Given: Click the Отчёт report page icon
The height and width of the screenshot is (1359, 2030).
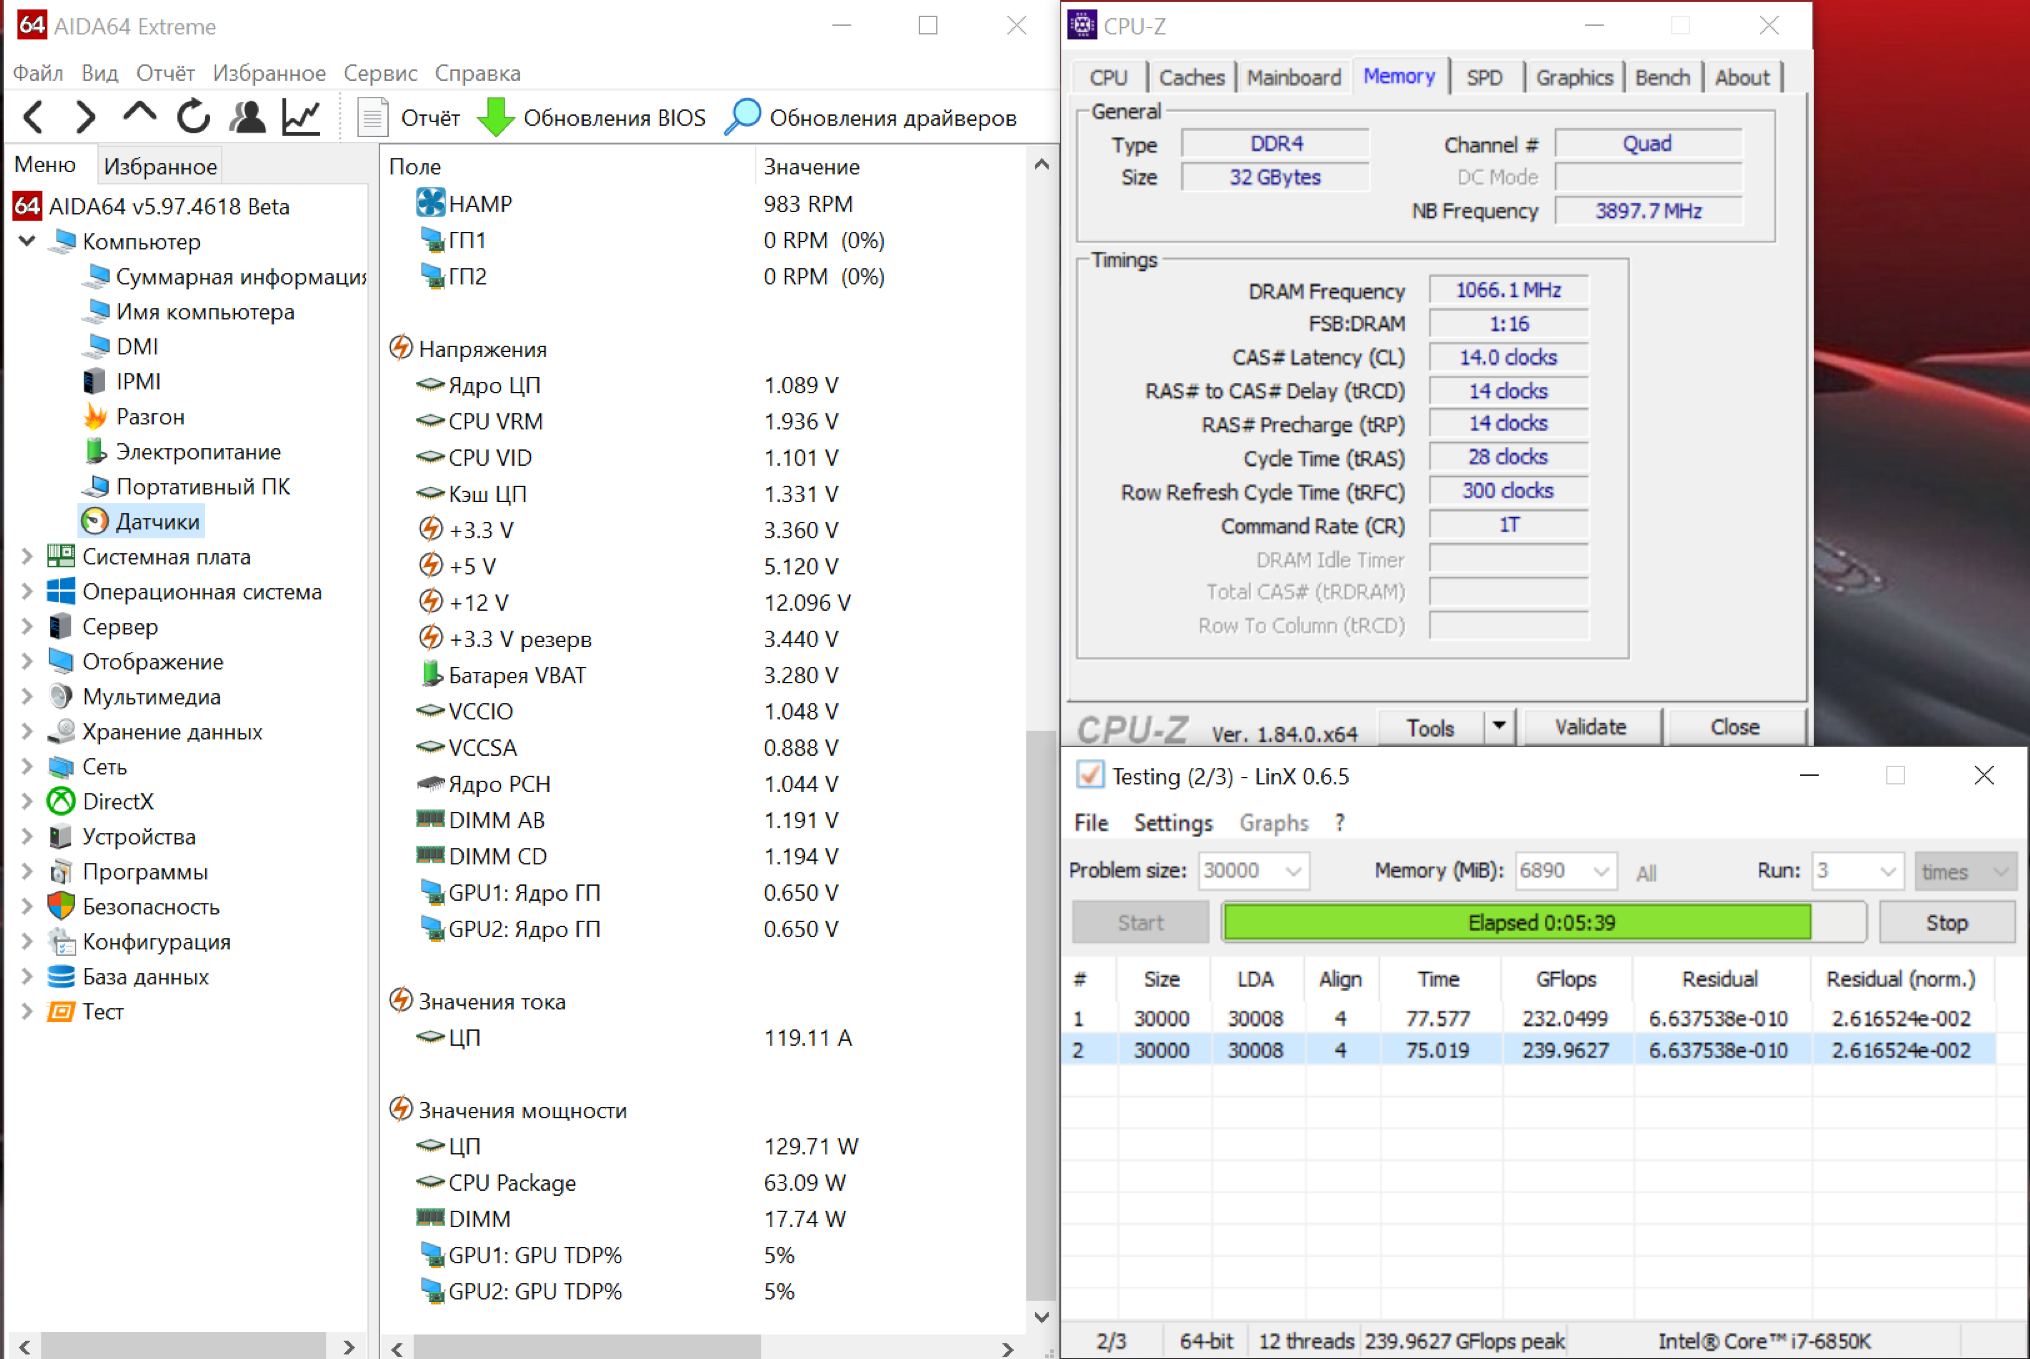Looking at the screenshot, I should click(373, 117).
